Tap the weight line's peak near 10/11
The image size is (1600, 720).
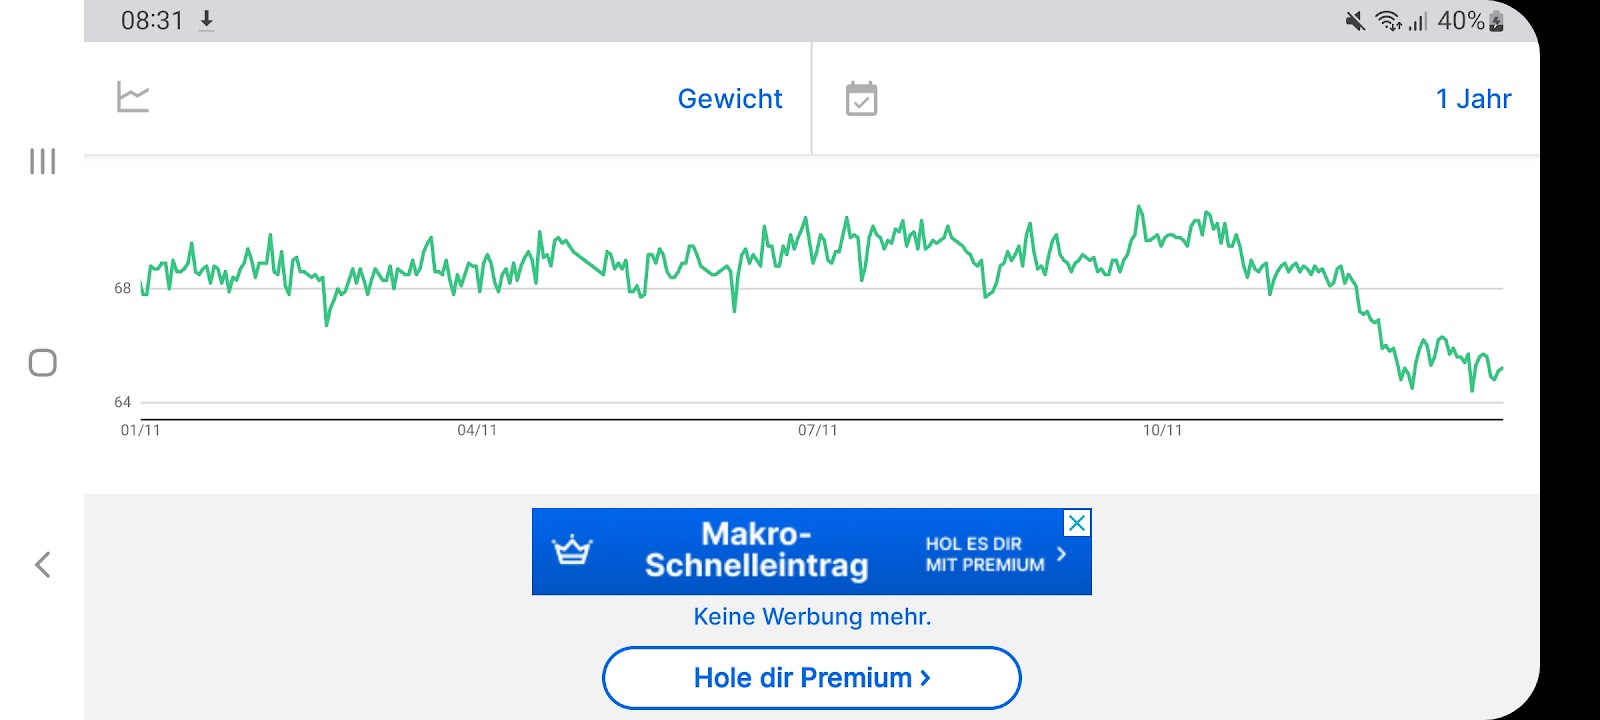tap(1139, 208)
